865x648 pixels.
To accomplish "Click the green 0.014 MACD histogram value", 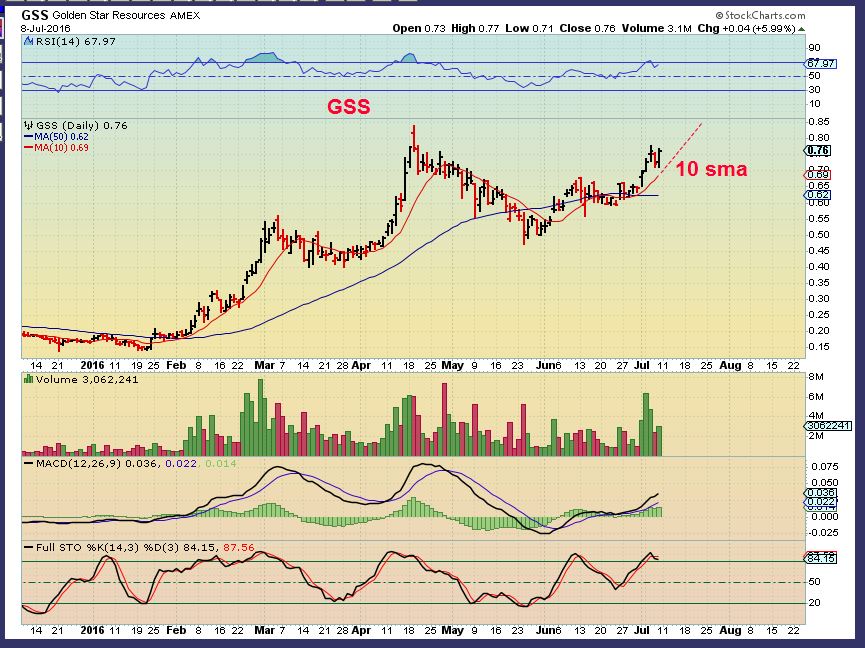I will coord(221,463).
